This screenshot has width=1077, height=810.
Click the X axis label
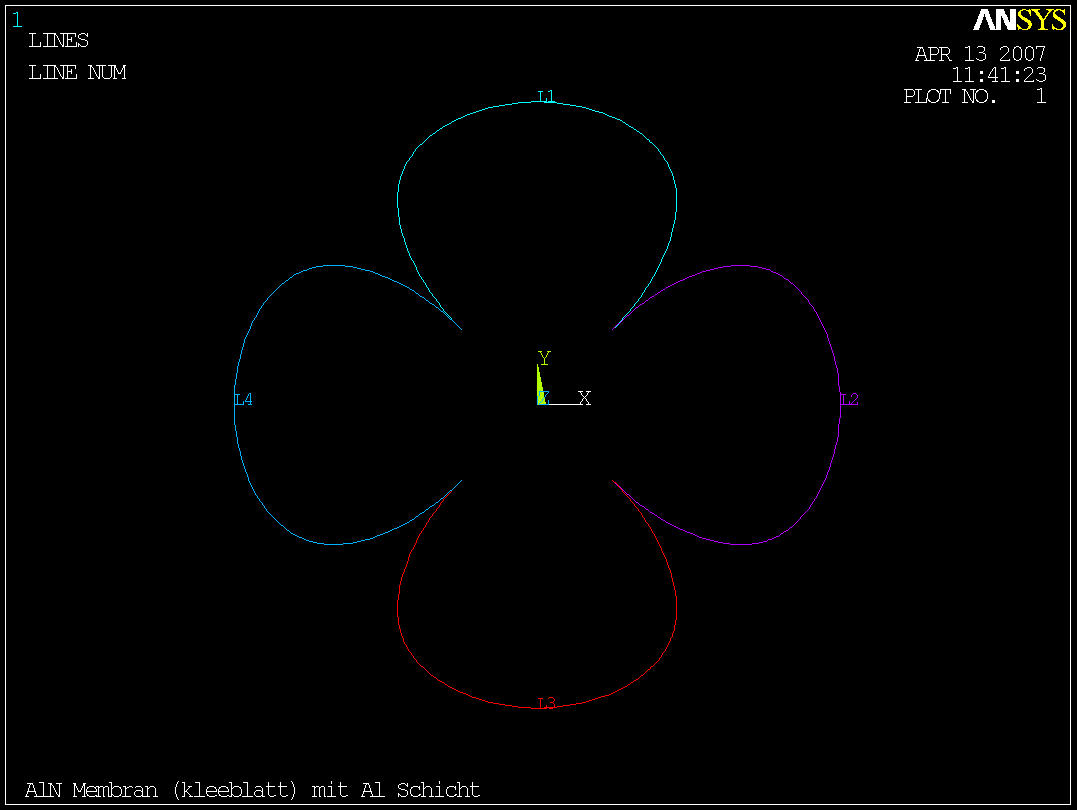point(585,398)
